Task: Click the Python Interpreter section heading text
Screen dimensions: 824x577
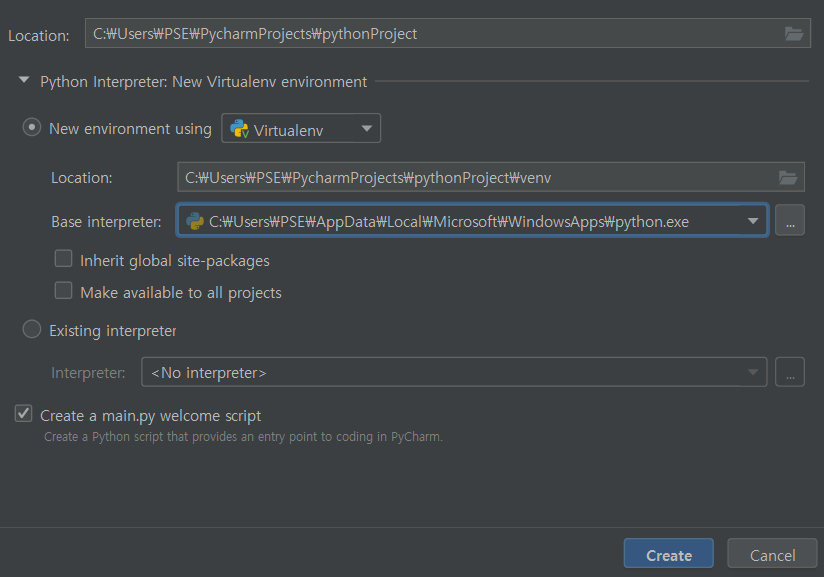Action: [203, 82]
